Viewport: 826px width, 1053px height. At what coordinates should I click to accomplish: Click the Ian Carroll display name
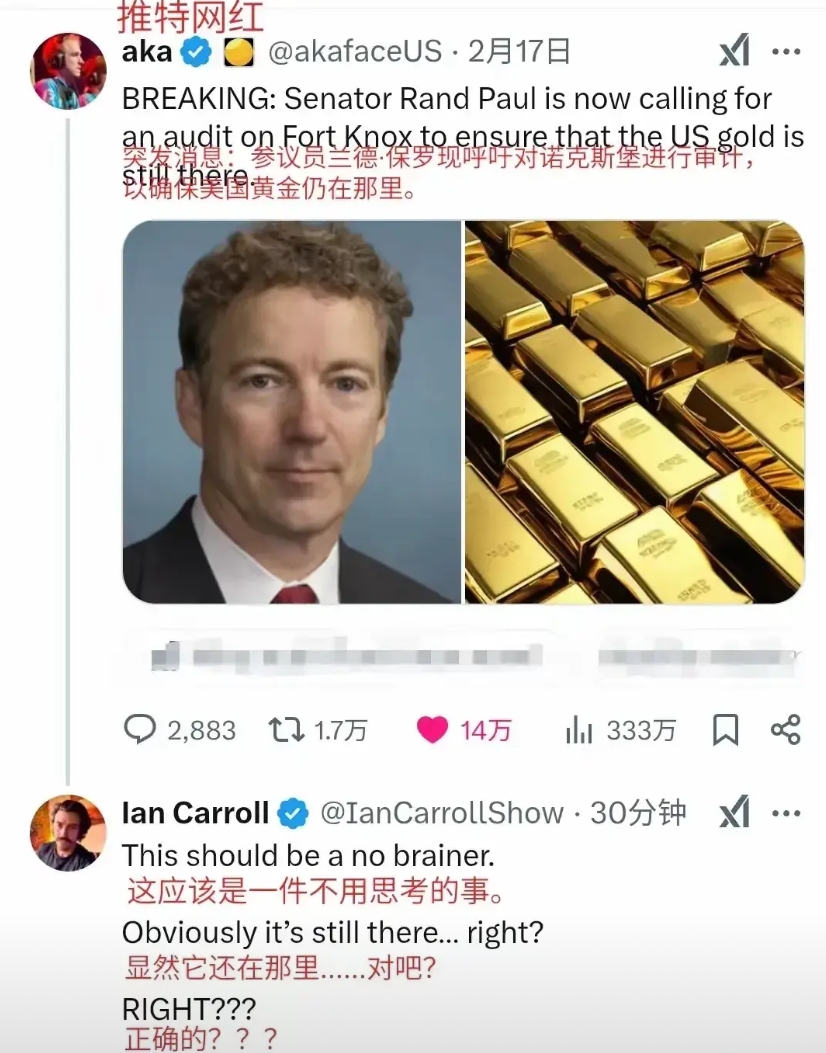click(x=195, y=813)
